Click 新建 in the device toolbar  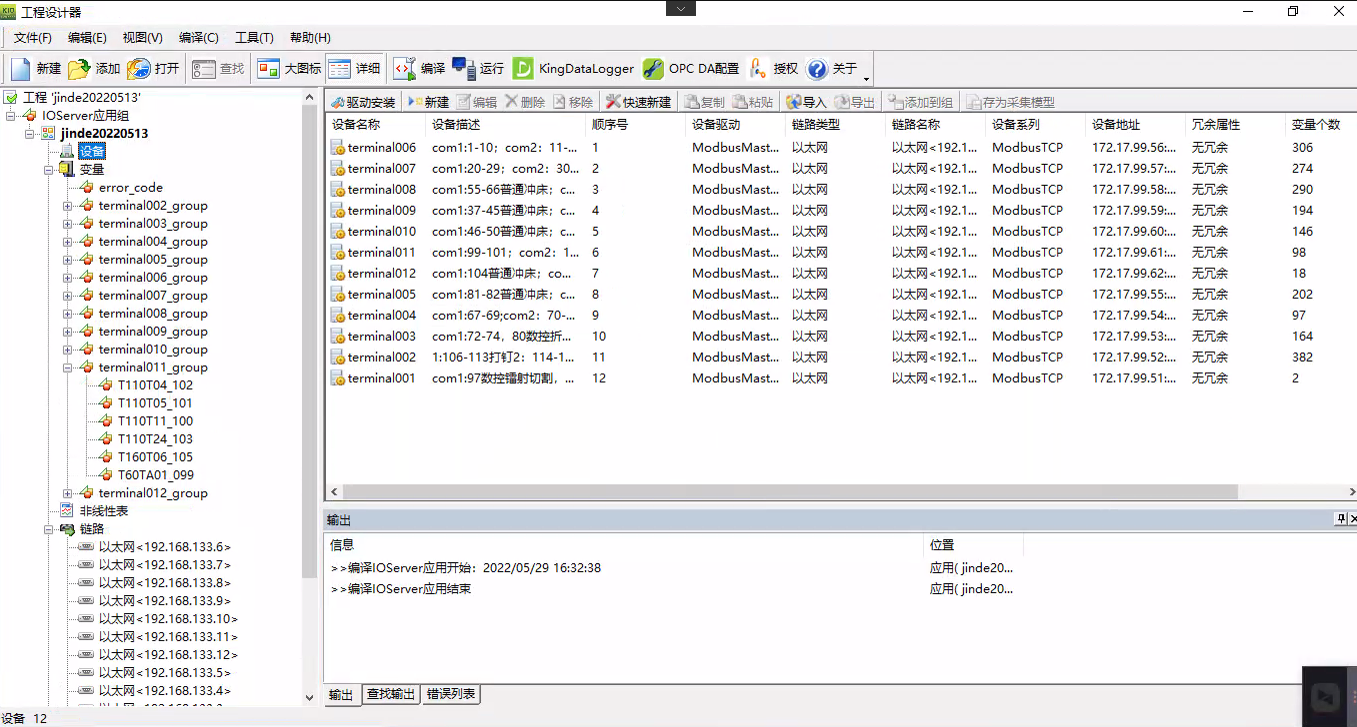[x=428, y=102]
